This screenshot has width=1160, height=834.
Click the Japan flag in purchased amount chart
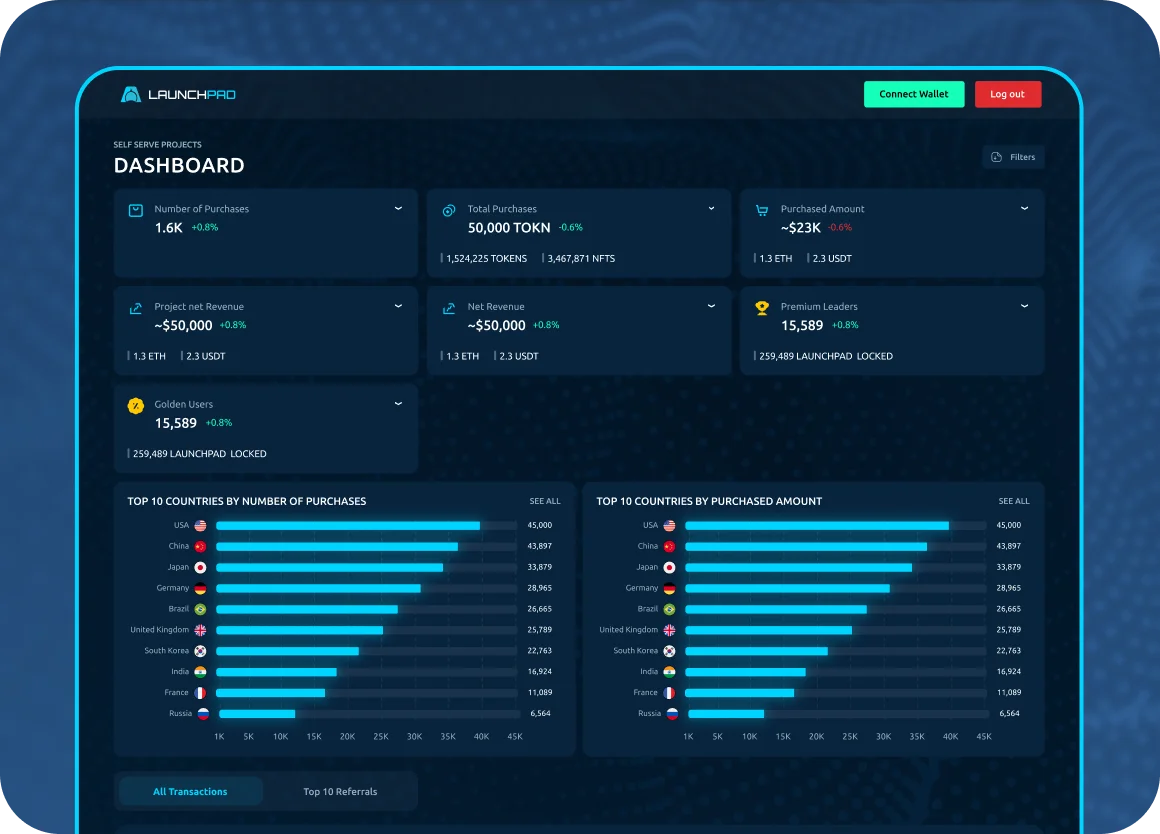[x=669, y=568]
